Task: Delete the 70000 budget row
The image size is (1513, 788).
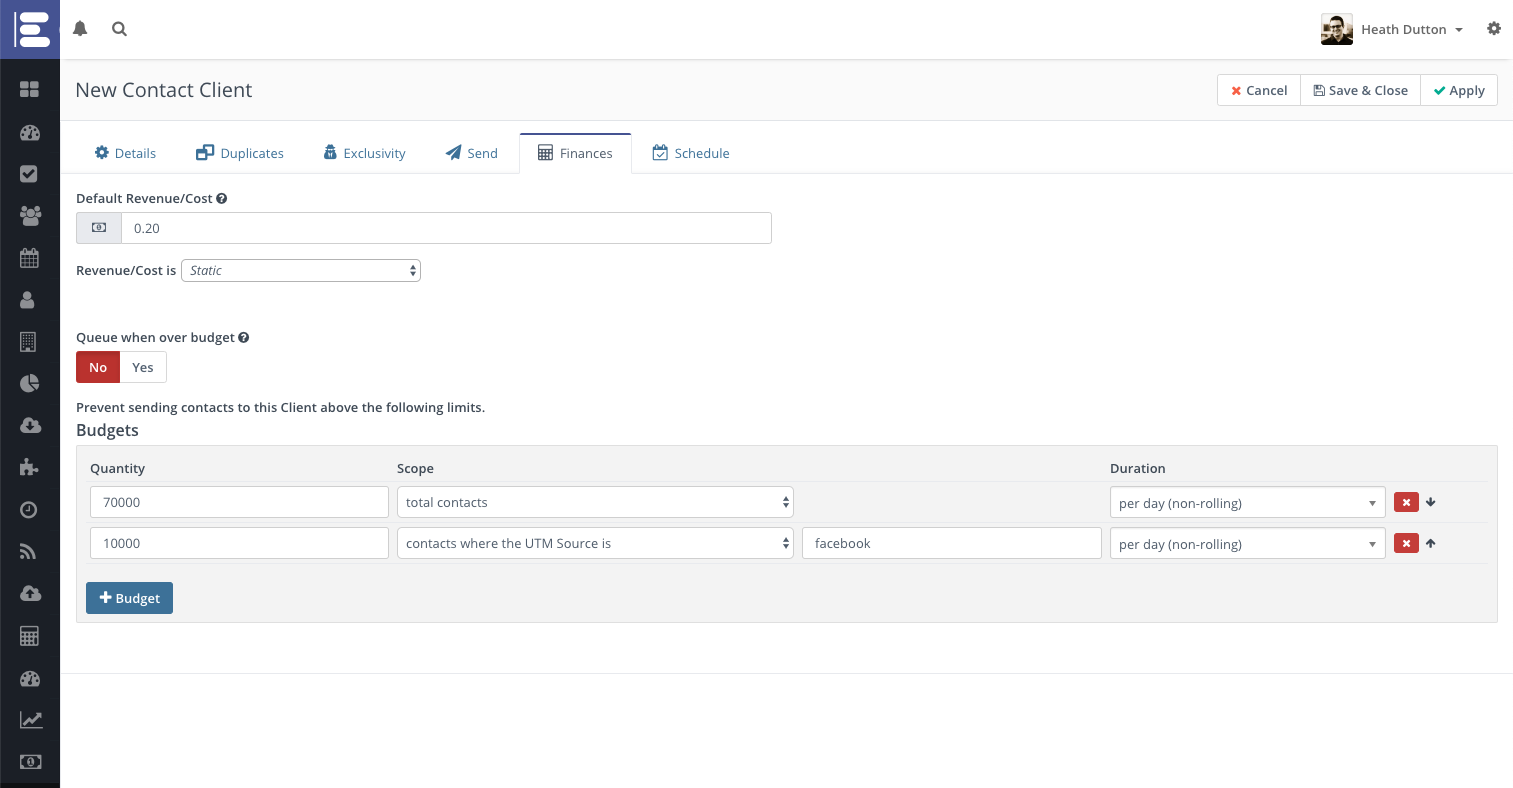Action: 1406,503
